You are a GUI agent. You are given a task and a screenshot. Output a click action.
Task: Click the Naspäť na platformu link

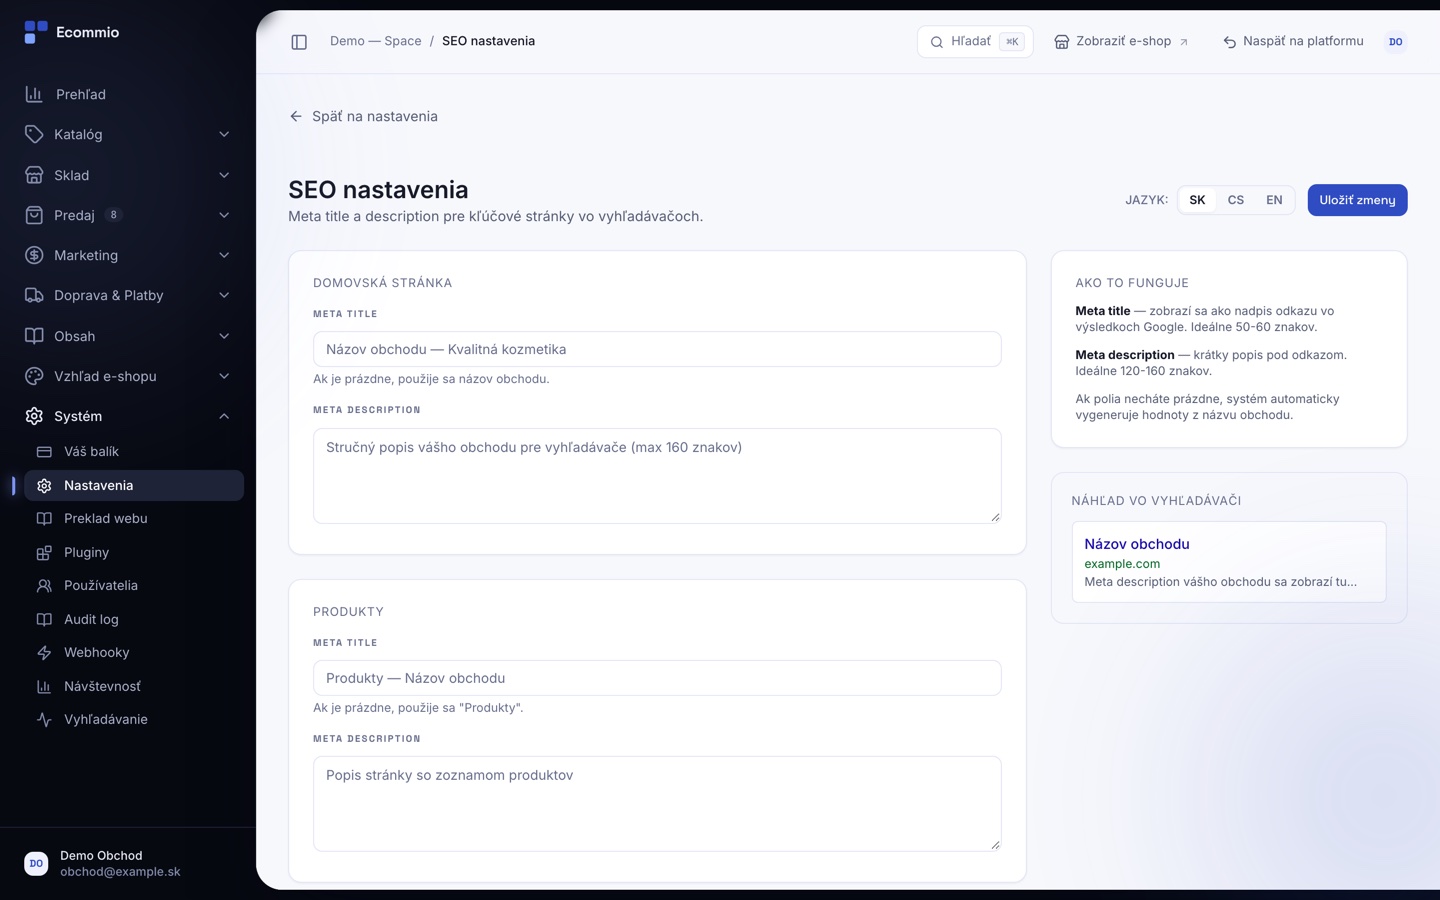click(x=1293, y=42)
